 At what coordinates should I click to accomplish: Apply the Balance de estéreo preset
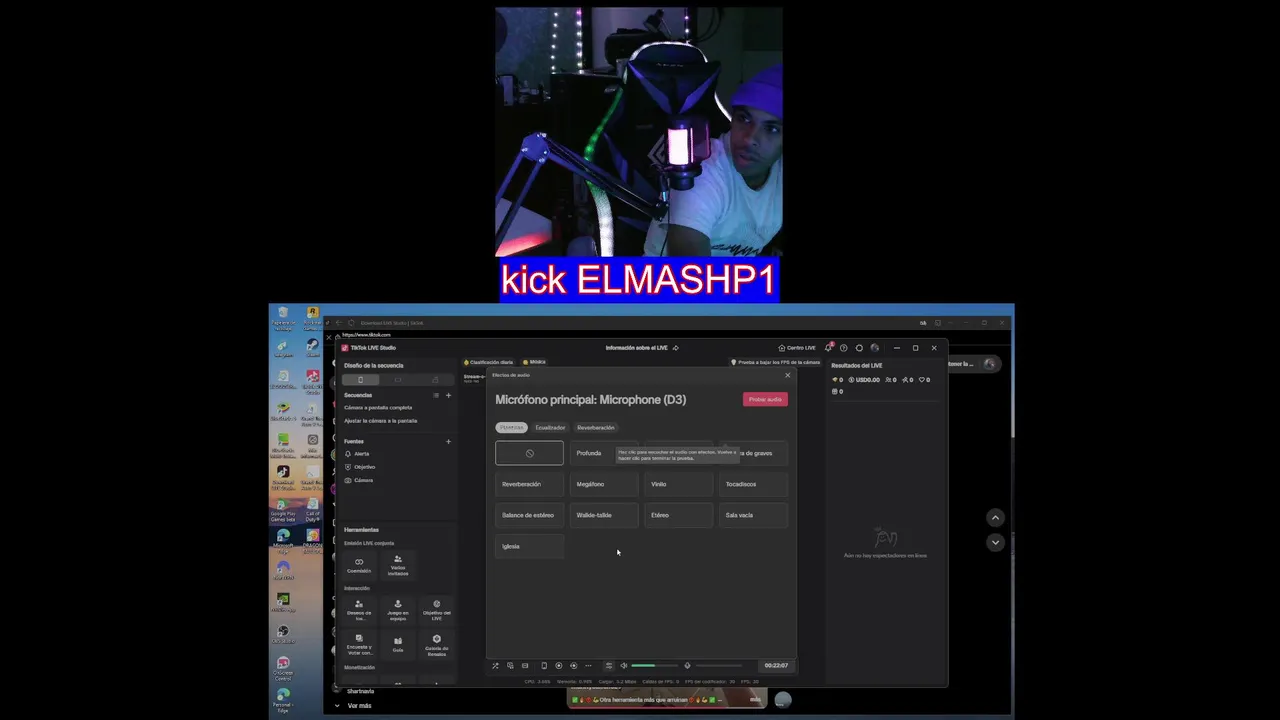(x=529, y=515)
